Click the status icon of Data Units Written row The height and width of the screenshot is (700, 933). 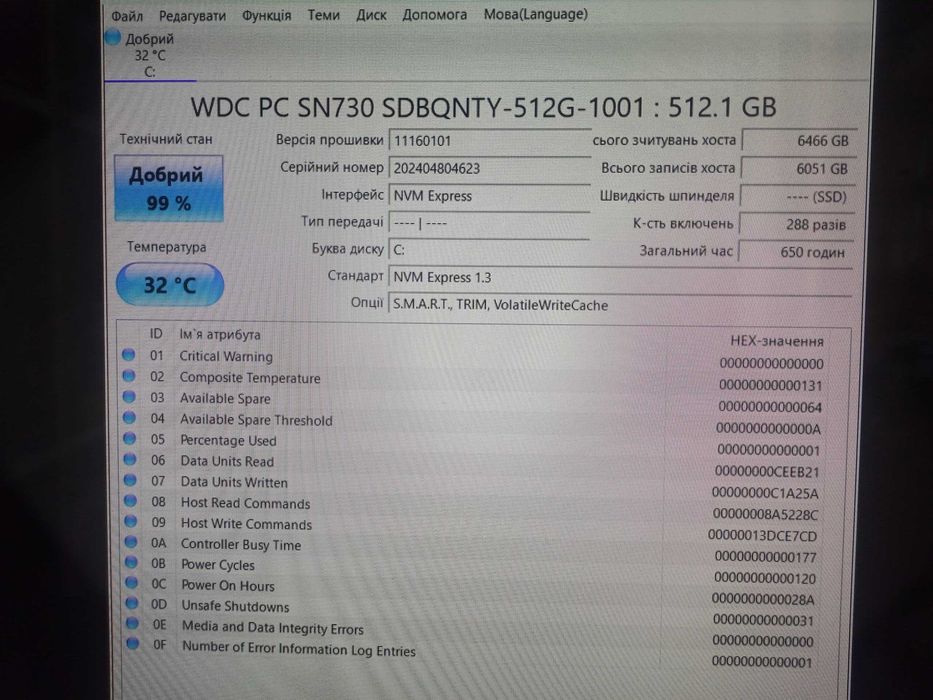tap(130, 480)
